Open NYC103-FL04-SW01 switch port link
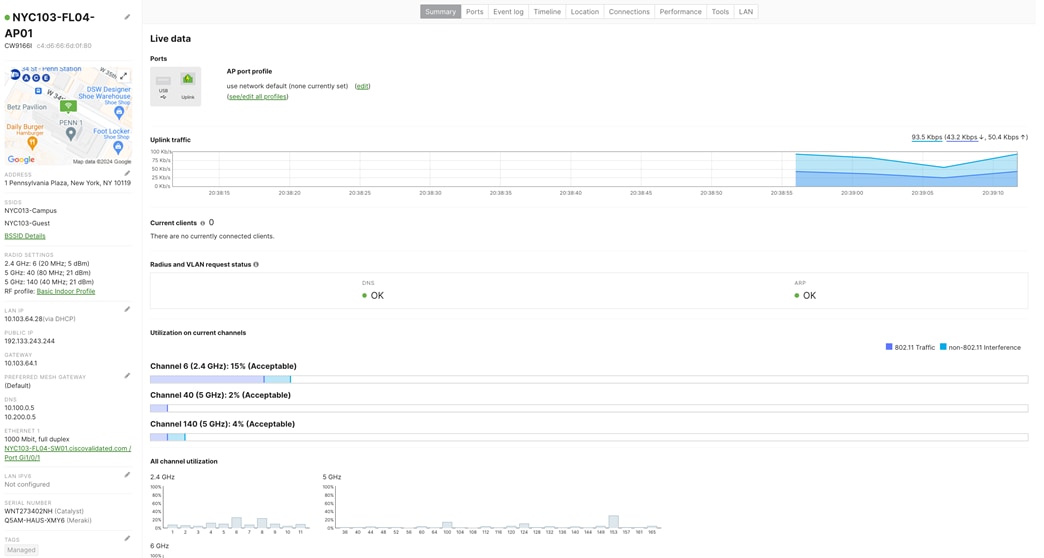1044x558 pixels. (x=67, y=453)
